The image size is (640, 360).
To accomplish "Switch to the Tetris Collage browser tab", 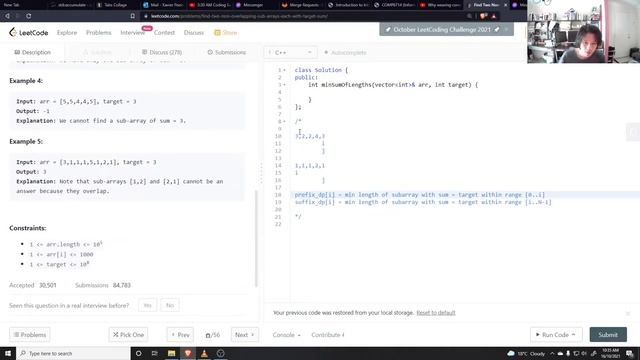I will (113, 5).
